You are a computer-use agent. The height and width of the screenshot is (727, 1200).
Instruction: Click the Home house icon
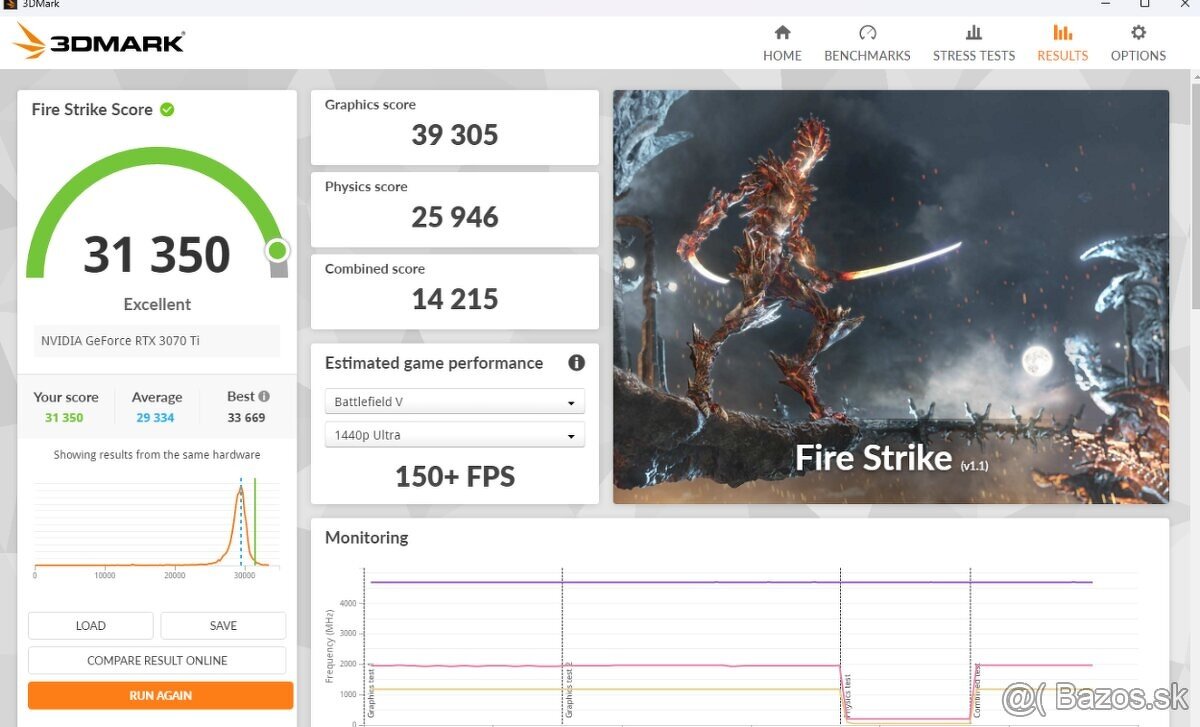pyautogui.click(x=782, y=33)
